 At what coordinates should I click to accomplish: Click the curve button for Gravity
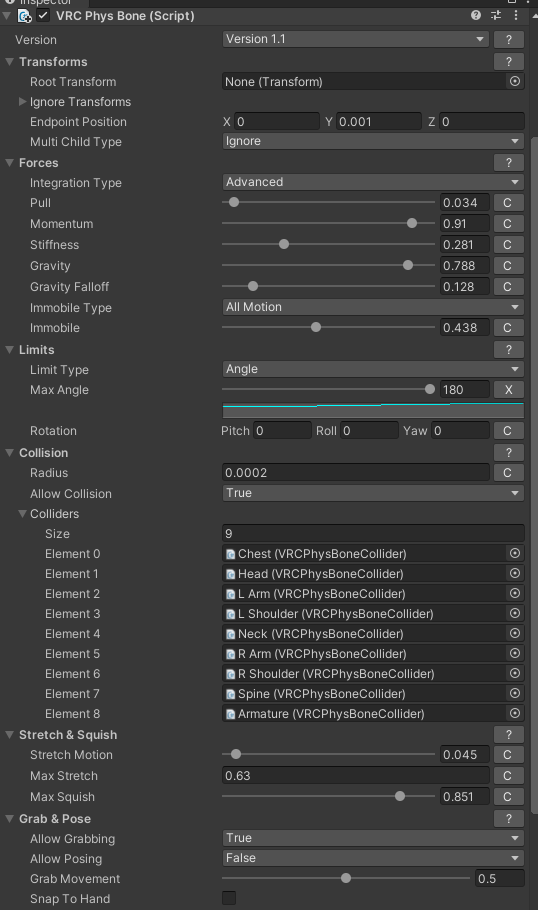pos(509,265)
